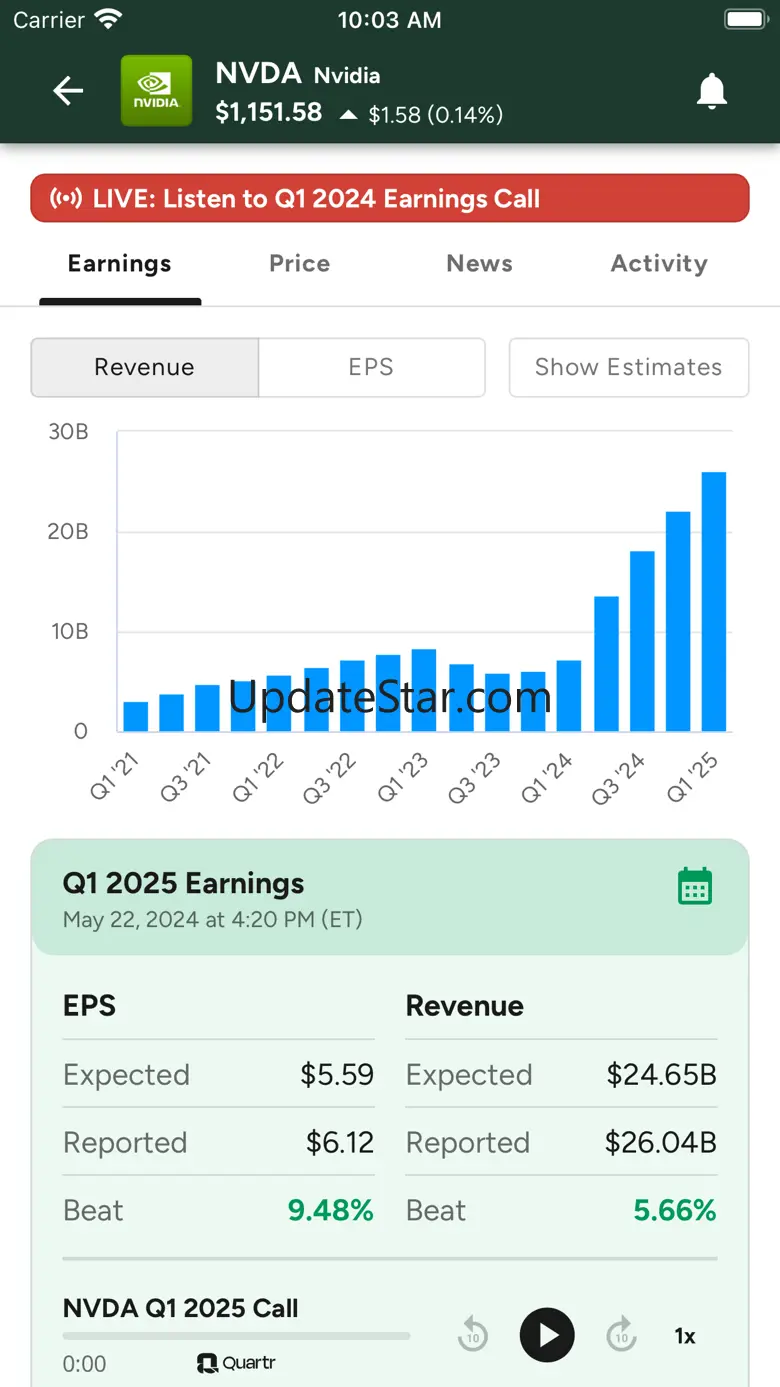Viewport: 780px width, 1387px height.
Task: Tap the 0:00 elapsed time label
Action: [84, 1364]
